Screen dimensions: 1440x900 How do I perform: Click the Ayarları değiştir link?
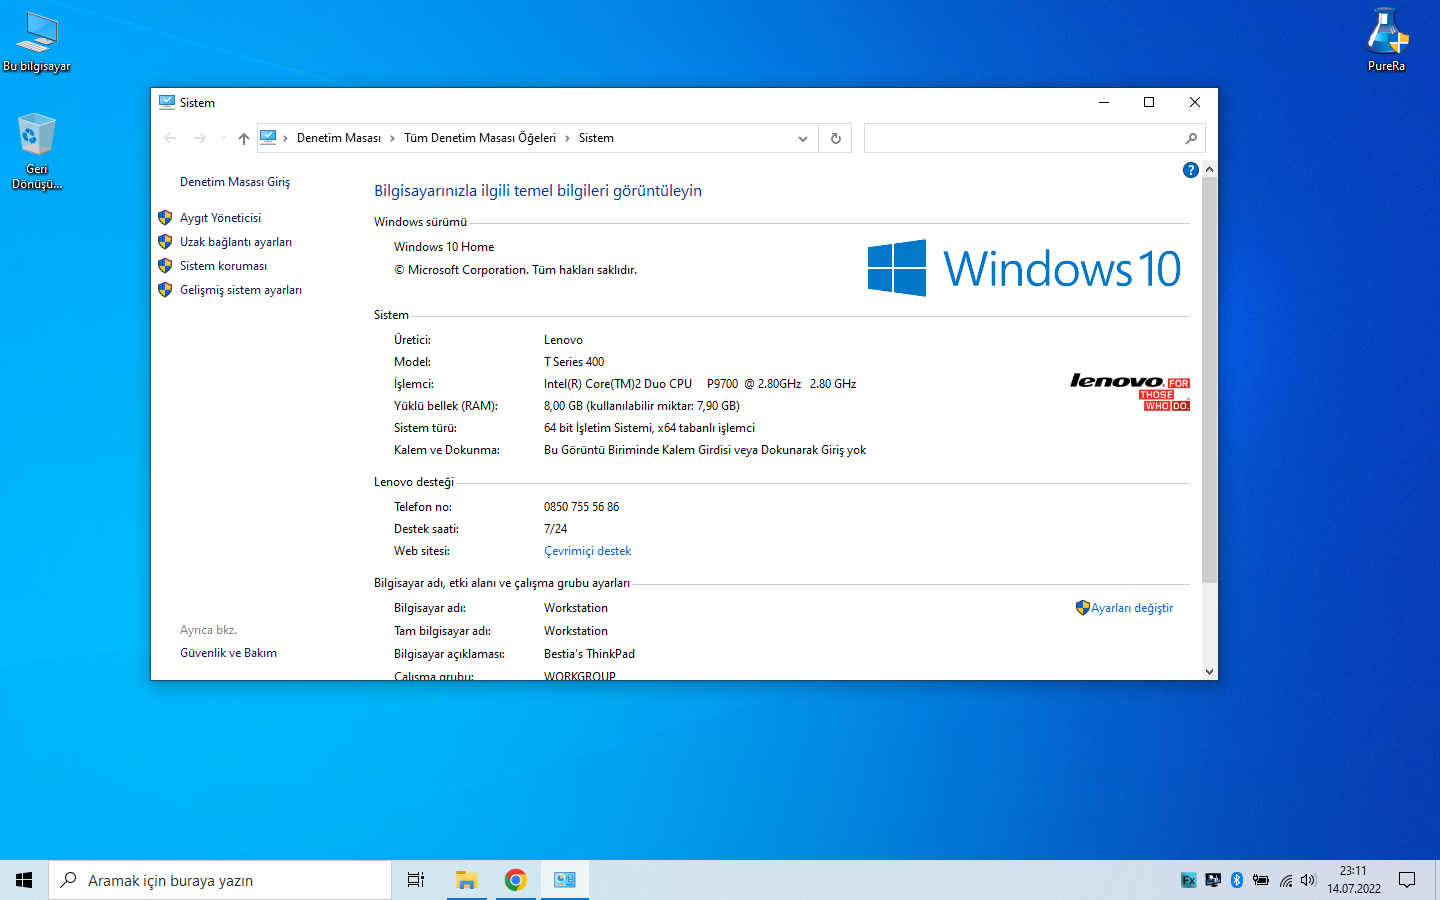coord(1132,608)
